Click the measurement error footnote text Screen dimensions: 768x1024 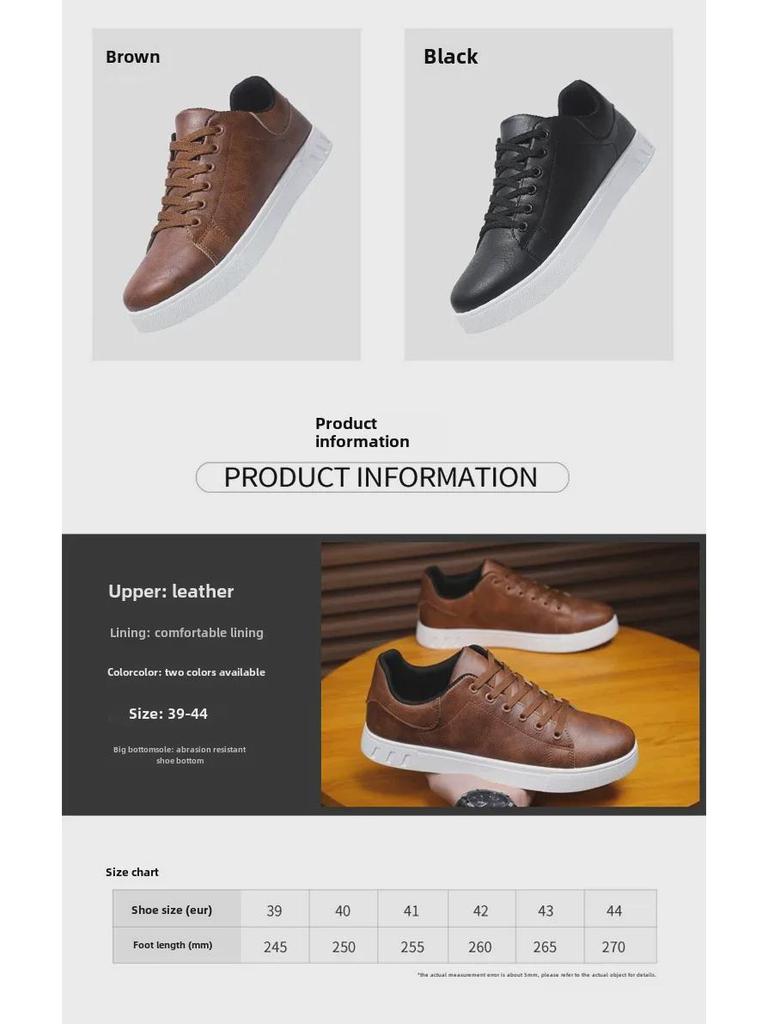click(537, 975)
